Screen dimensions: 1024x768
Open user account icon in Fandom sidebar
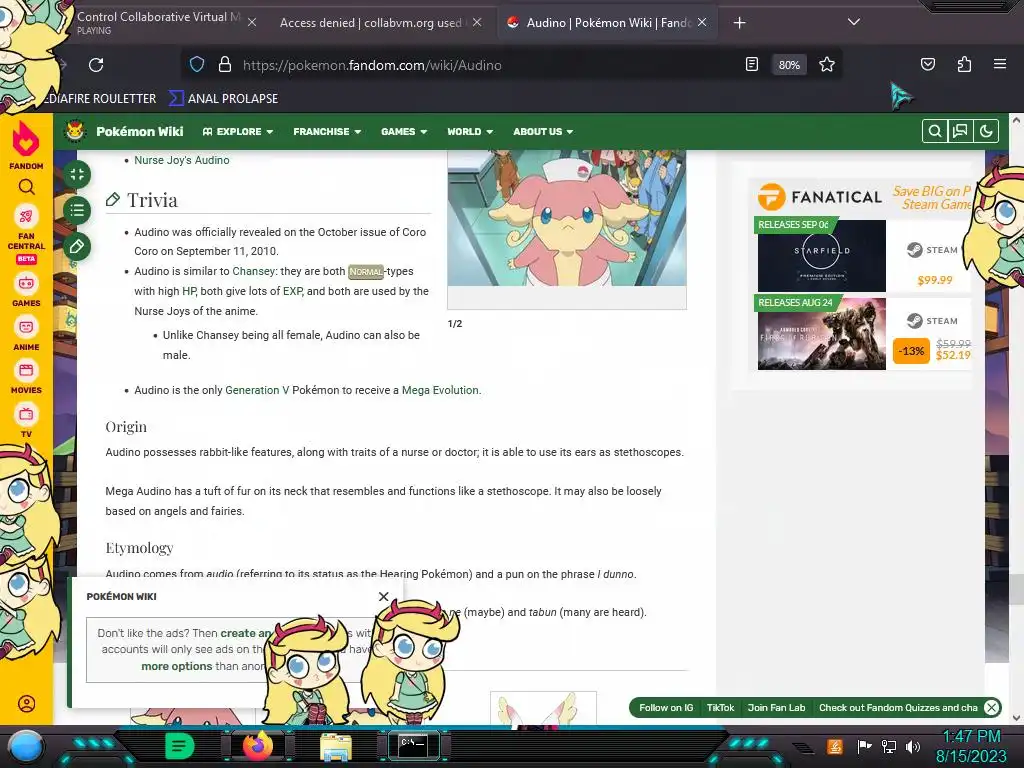point(26,704)
